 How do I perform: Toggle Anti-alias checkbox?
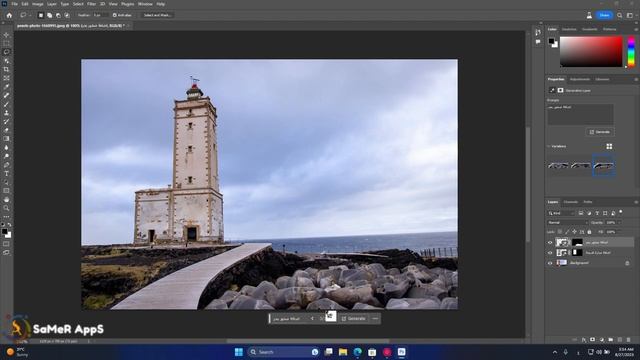(x=115, y=15)
